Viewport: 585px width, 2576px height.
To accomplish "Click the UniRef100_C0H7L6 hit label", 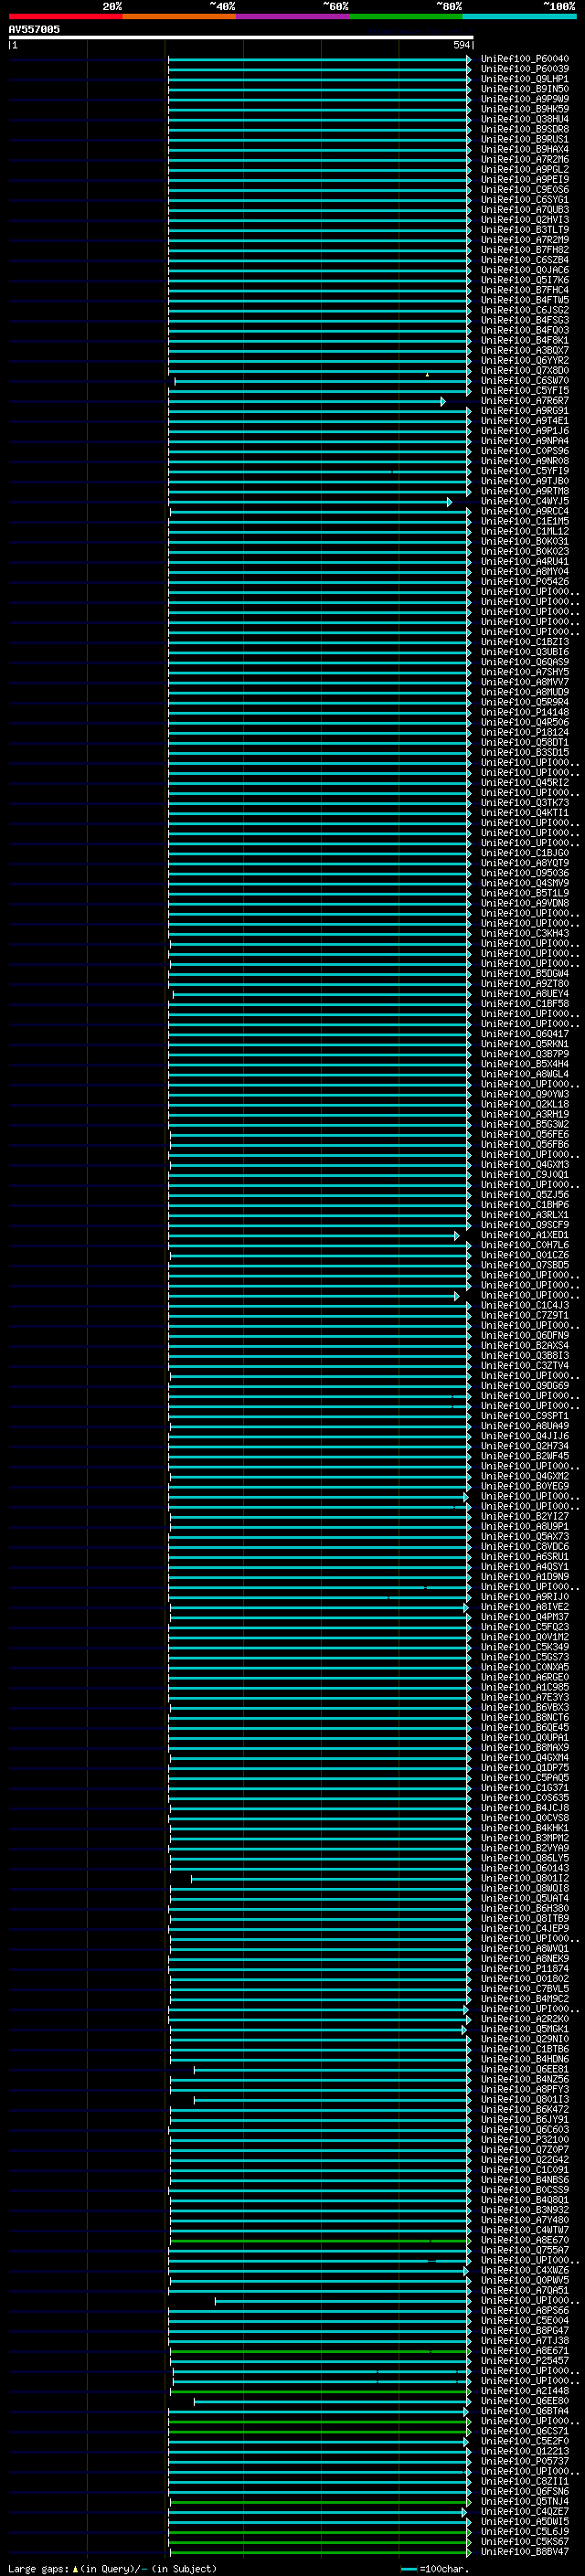I will tap(525, 1245).
